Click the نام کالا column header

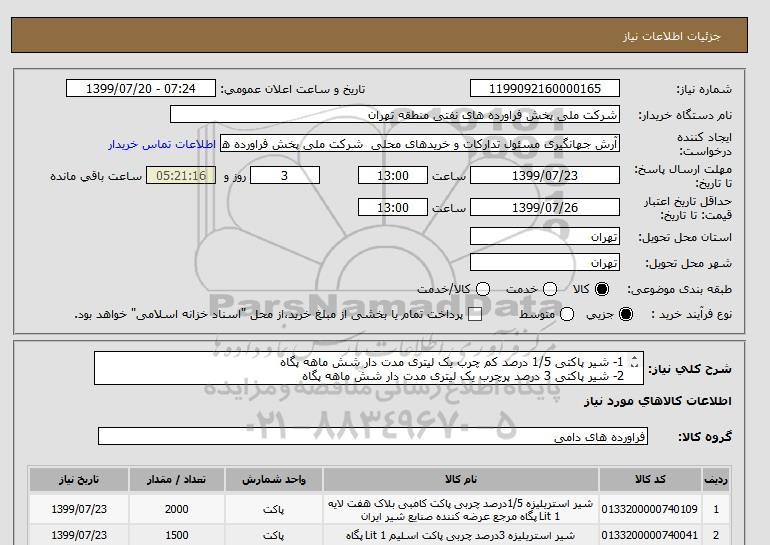pyautogui.click(x=461, y=479)
